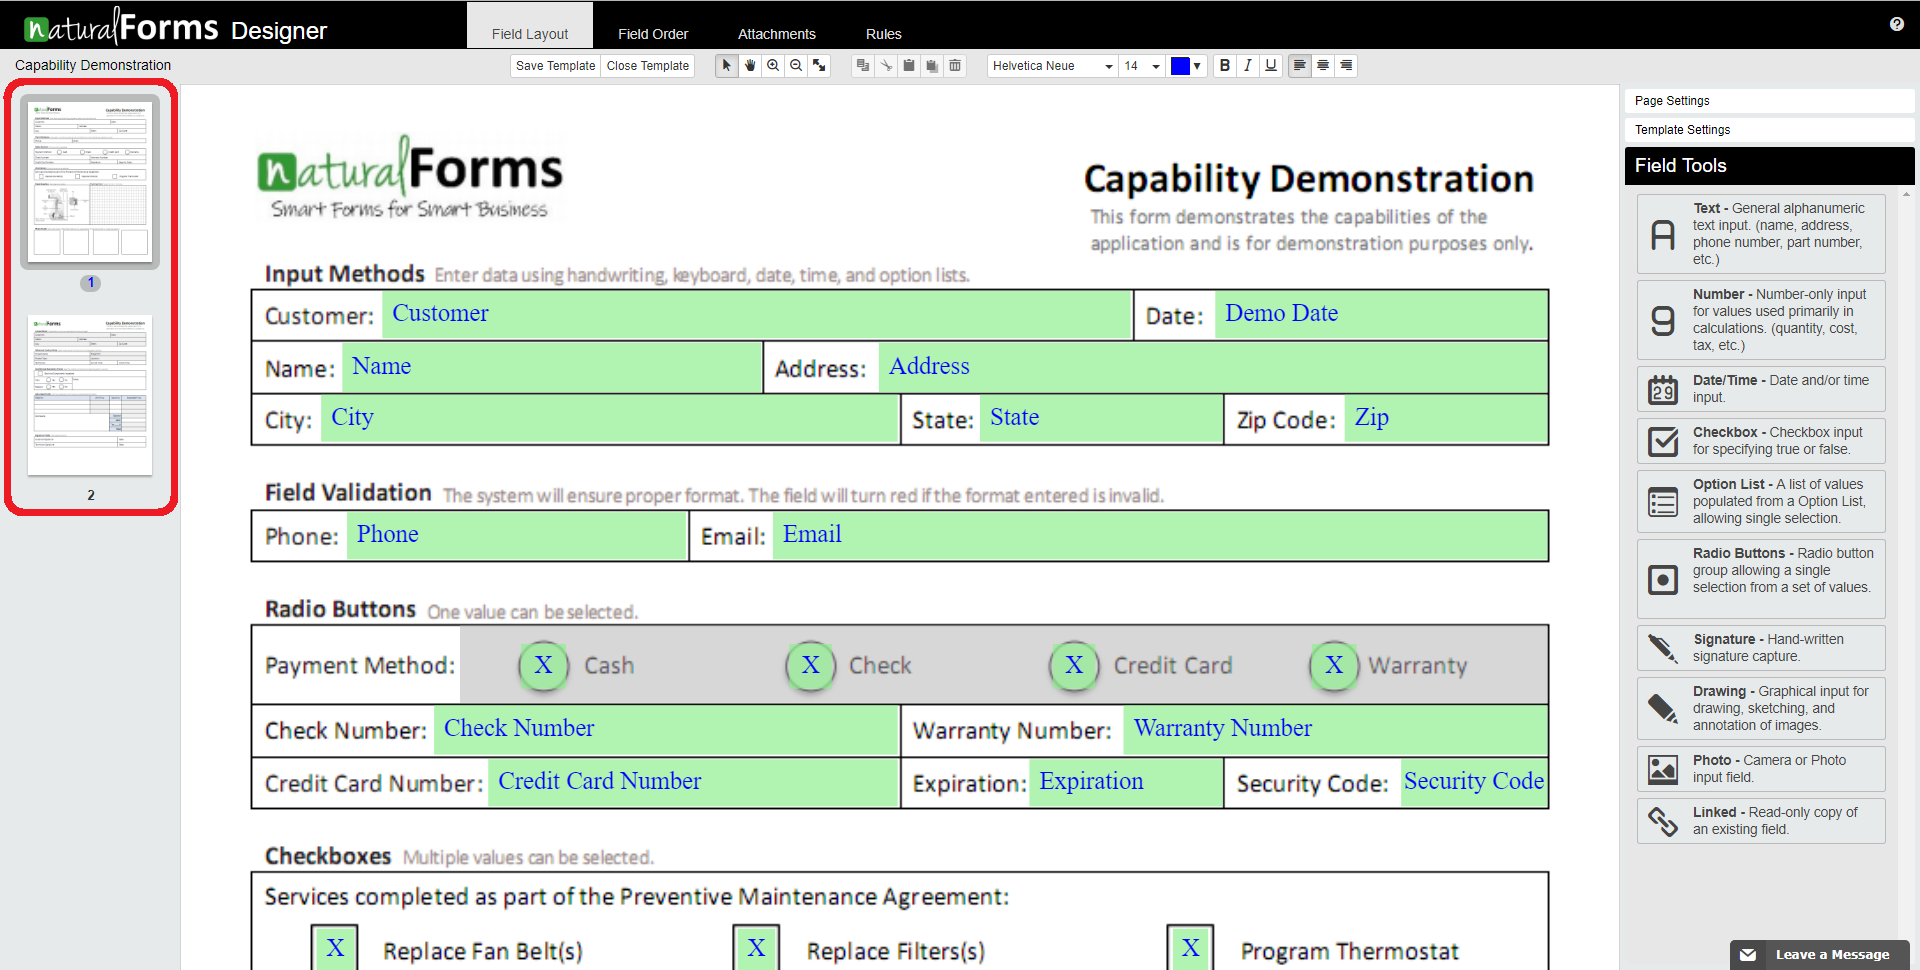1920x970 pixels.
Task: Click the scissors cut icon
Action: (886, 65)
